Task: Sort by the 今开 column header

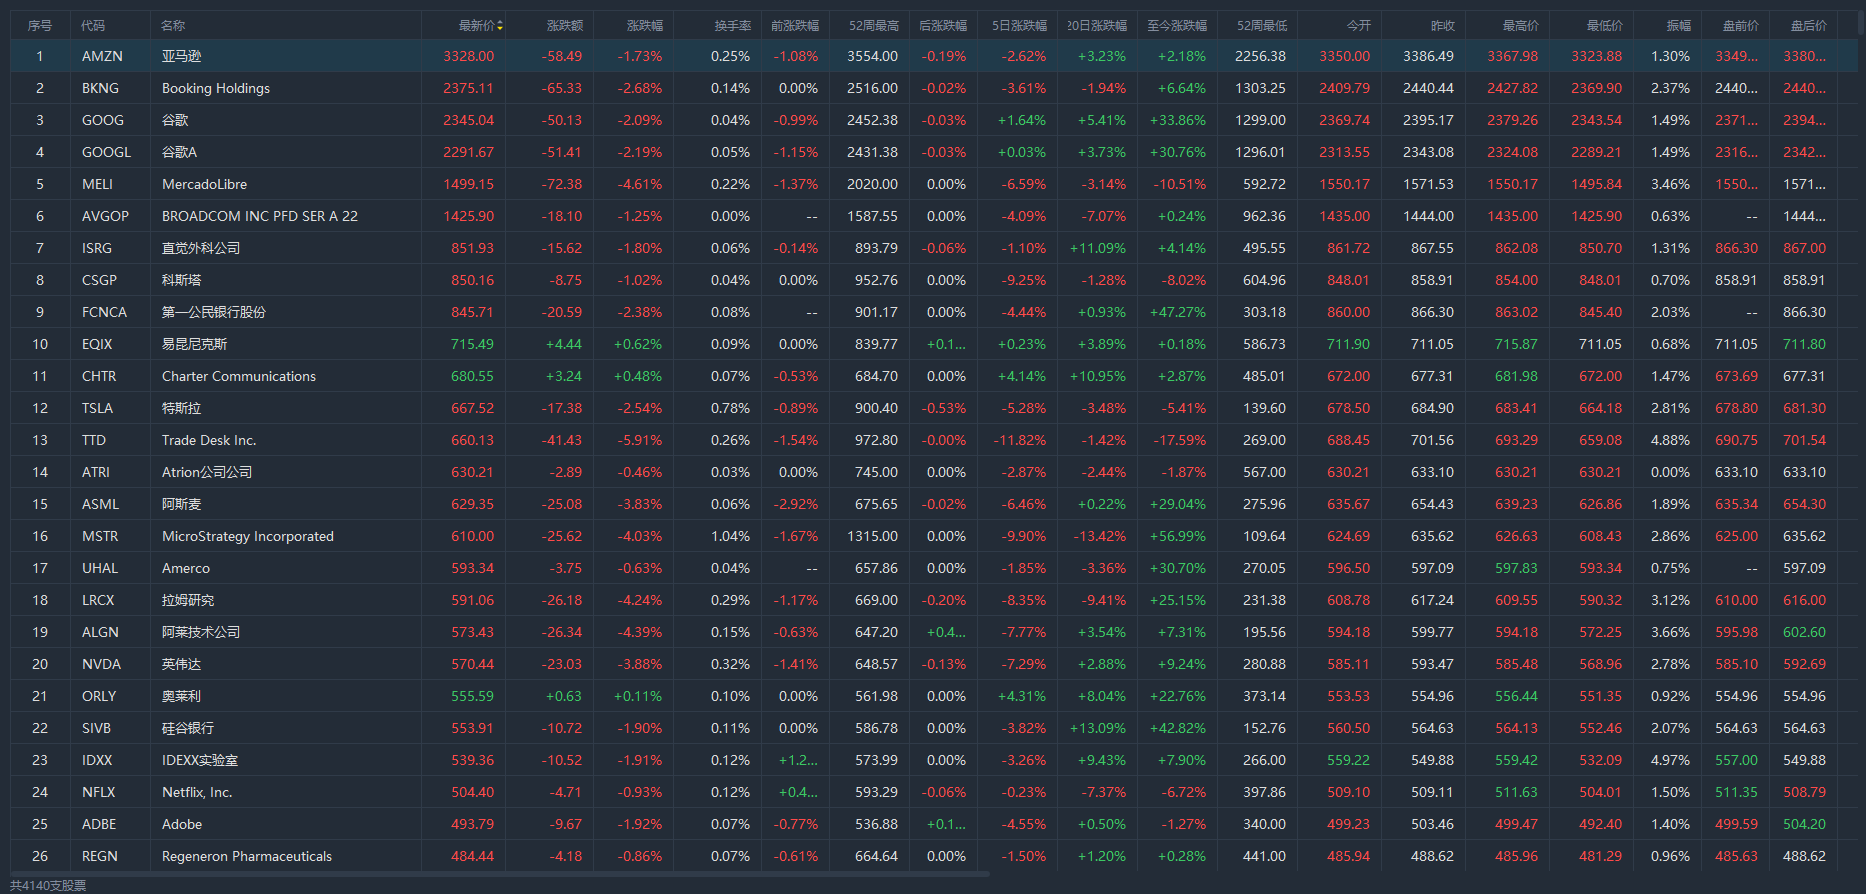Action: (1359, 26)
